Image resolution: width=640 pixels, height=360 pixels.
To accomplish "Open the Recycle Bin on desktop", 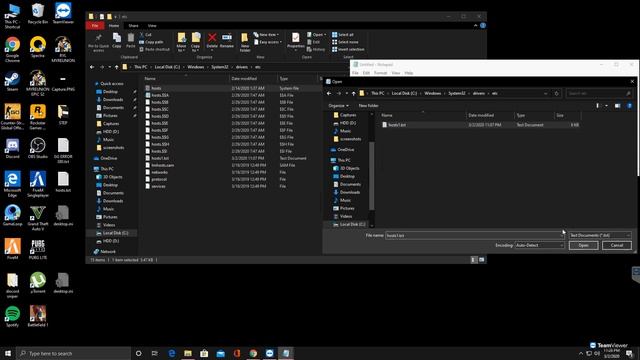I will (x=38, y=13).
